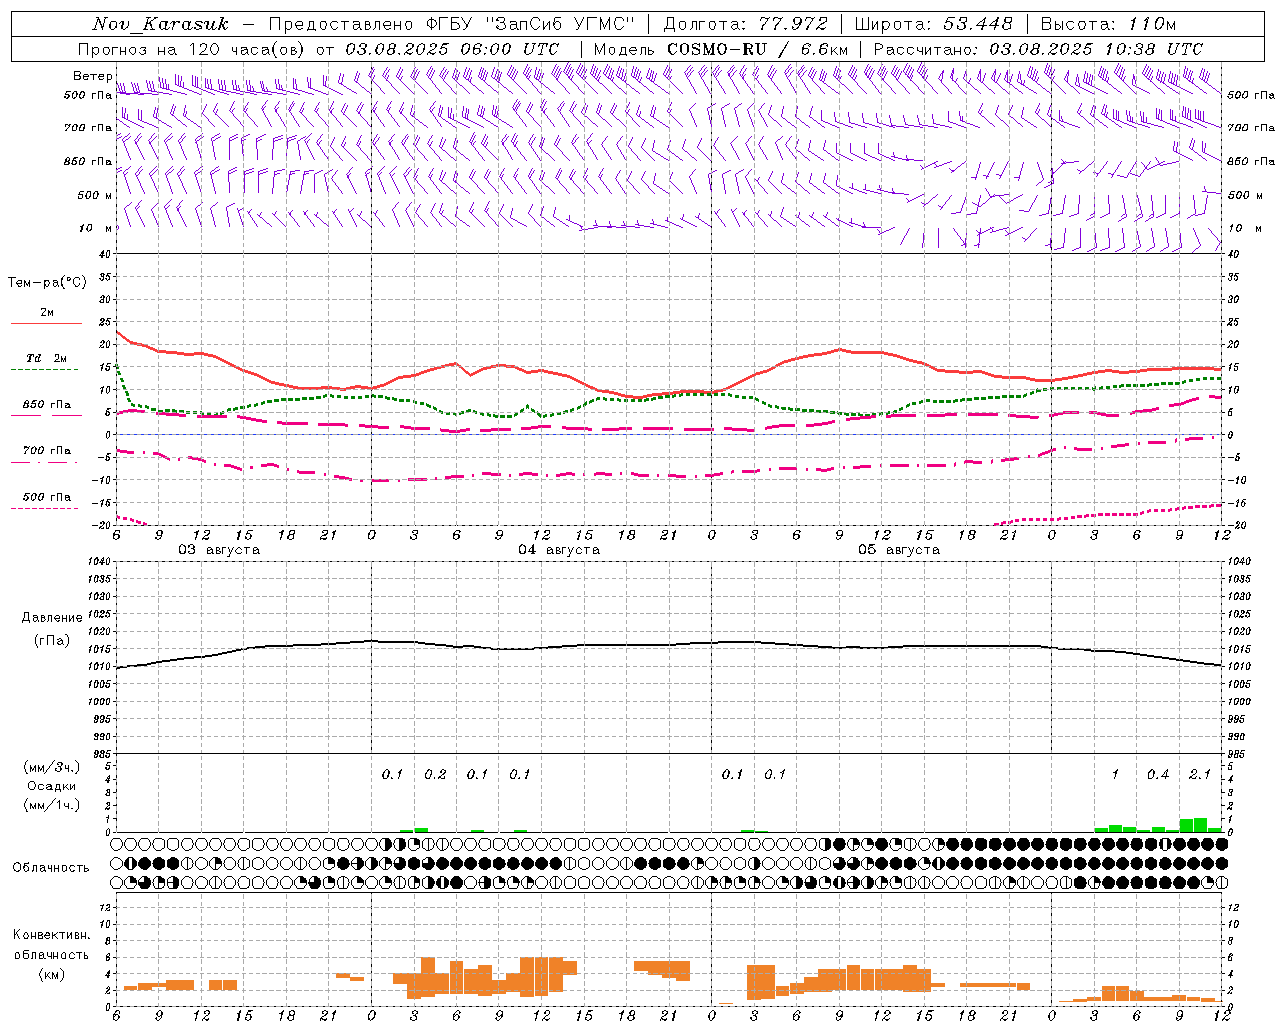Click the '(мм/3ч.)' precipitation unit label
This screenshot has height=1024, width=1280.
(x=52, y=768)
